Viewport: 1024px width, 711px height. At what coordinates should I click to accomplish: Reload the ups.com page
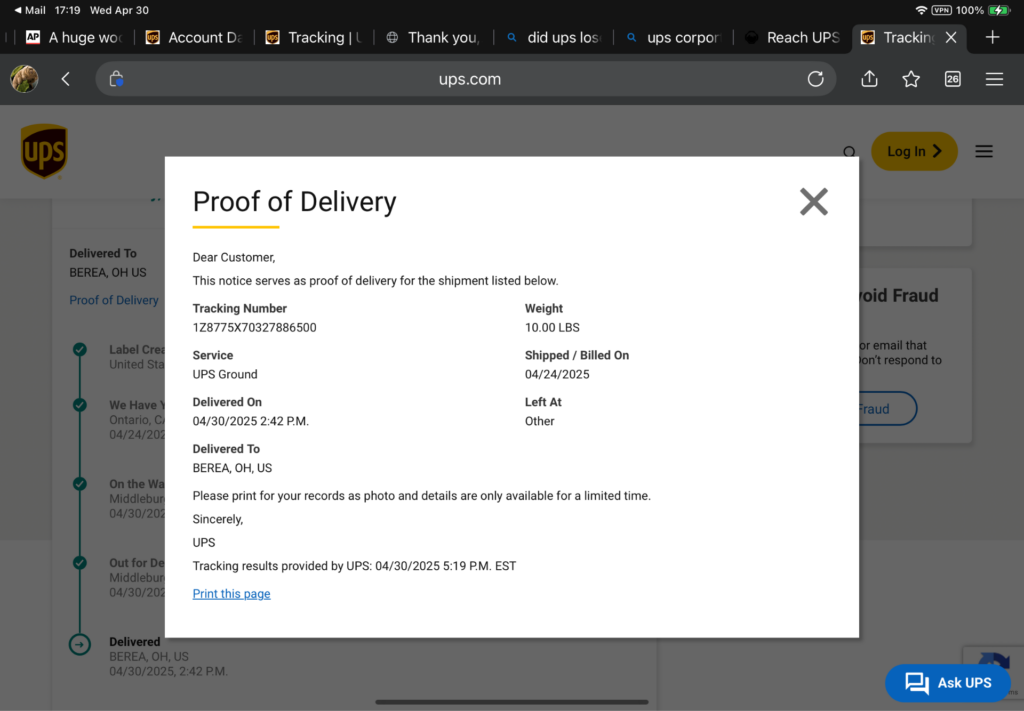coord(815,79)
